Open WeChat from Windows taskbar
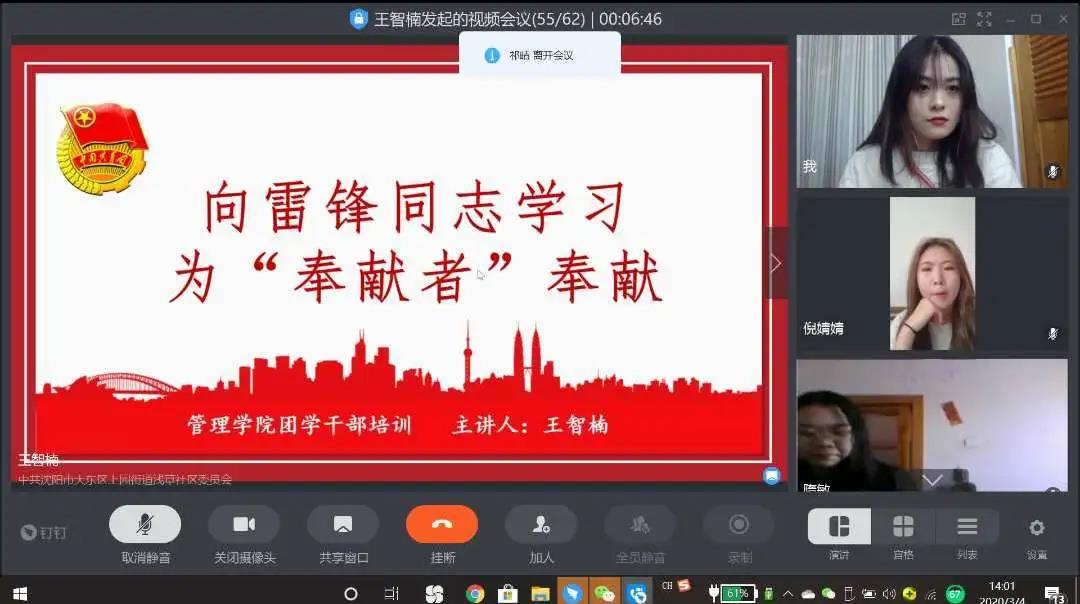Image resolution: width=1080 pixels, height=604 pixels. pyautogui.click(x=604, y=593)
